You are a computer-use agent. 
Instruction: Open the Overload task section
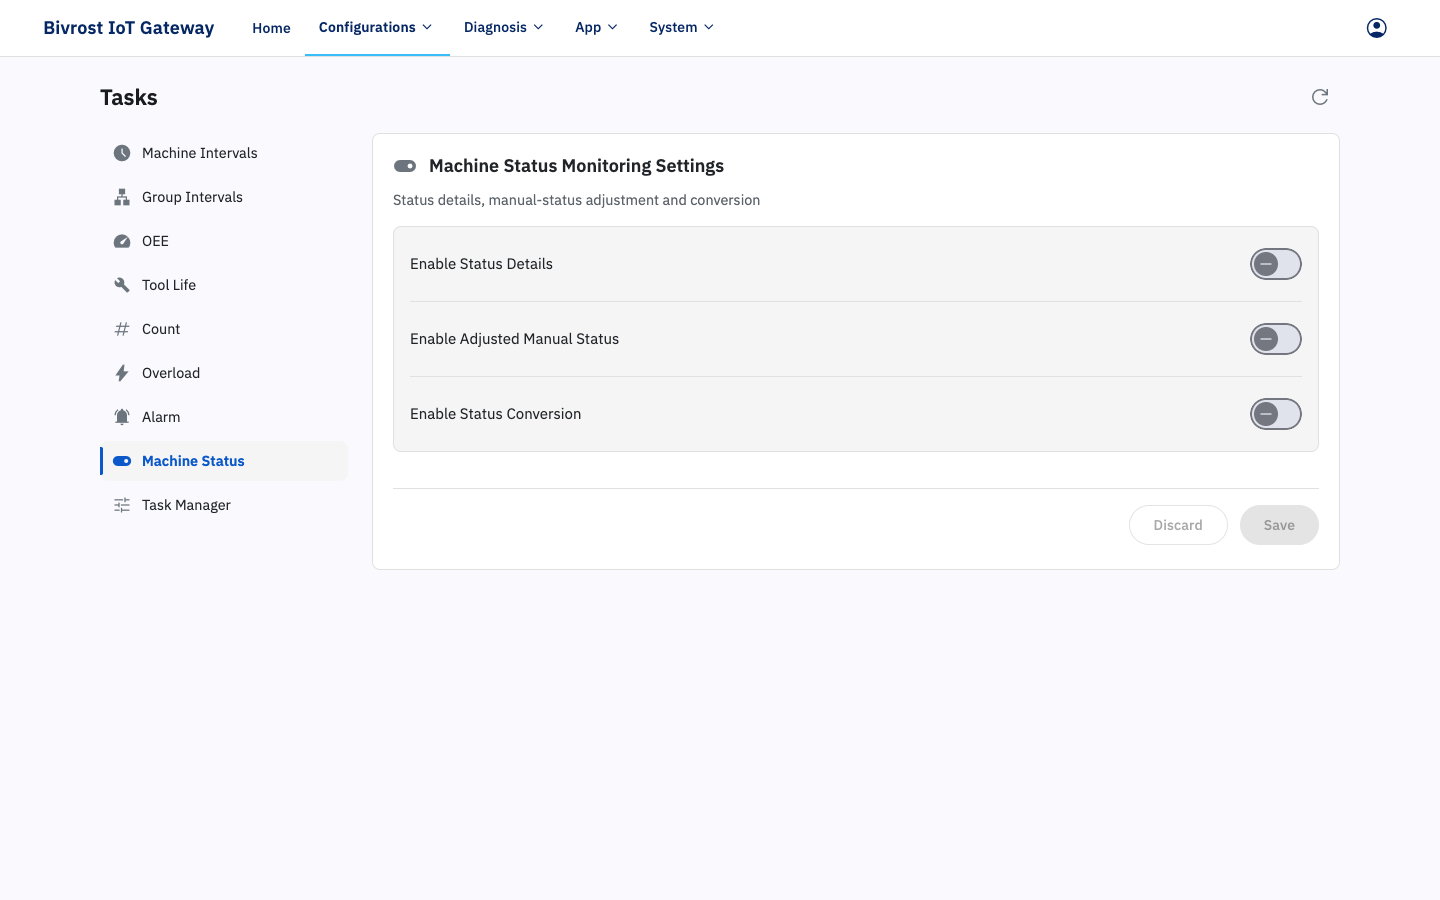[x=224, y=373]
